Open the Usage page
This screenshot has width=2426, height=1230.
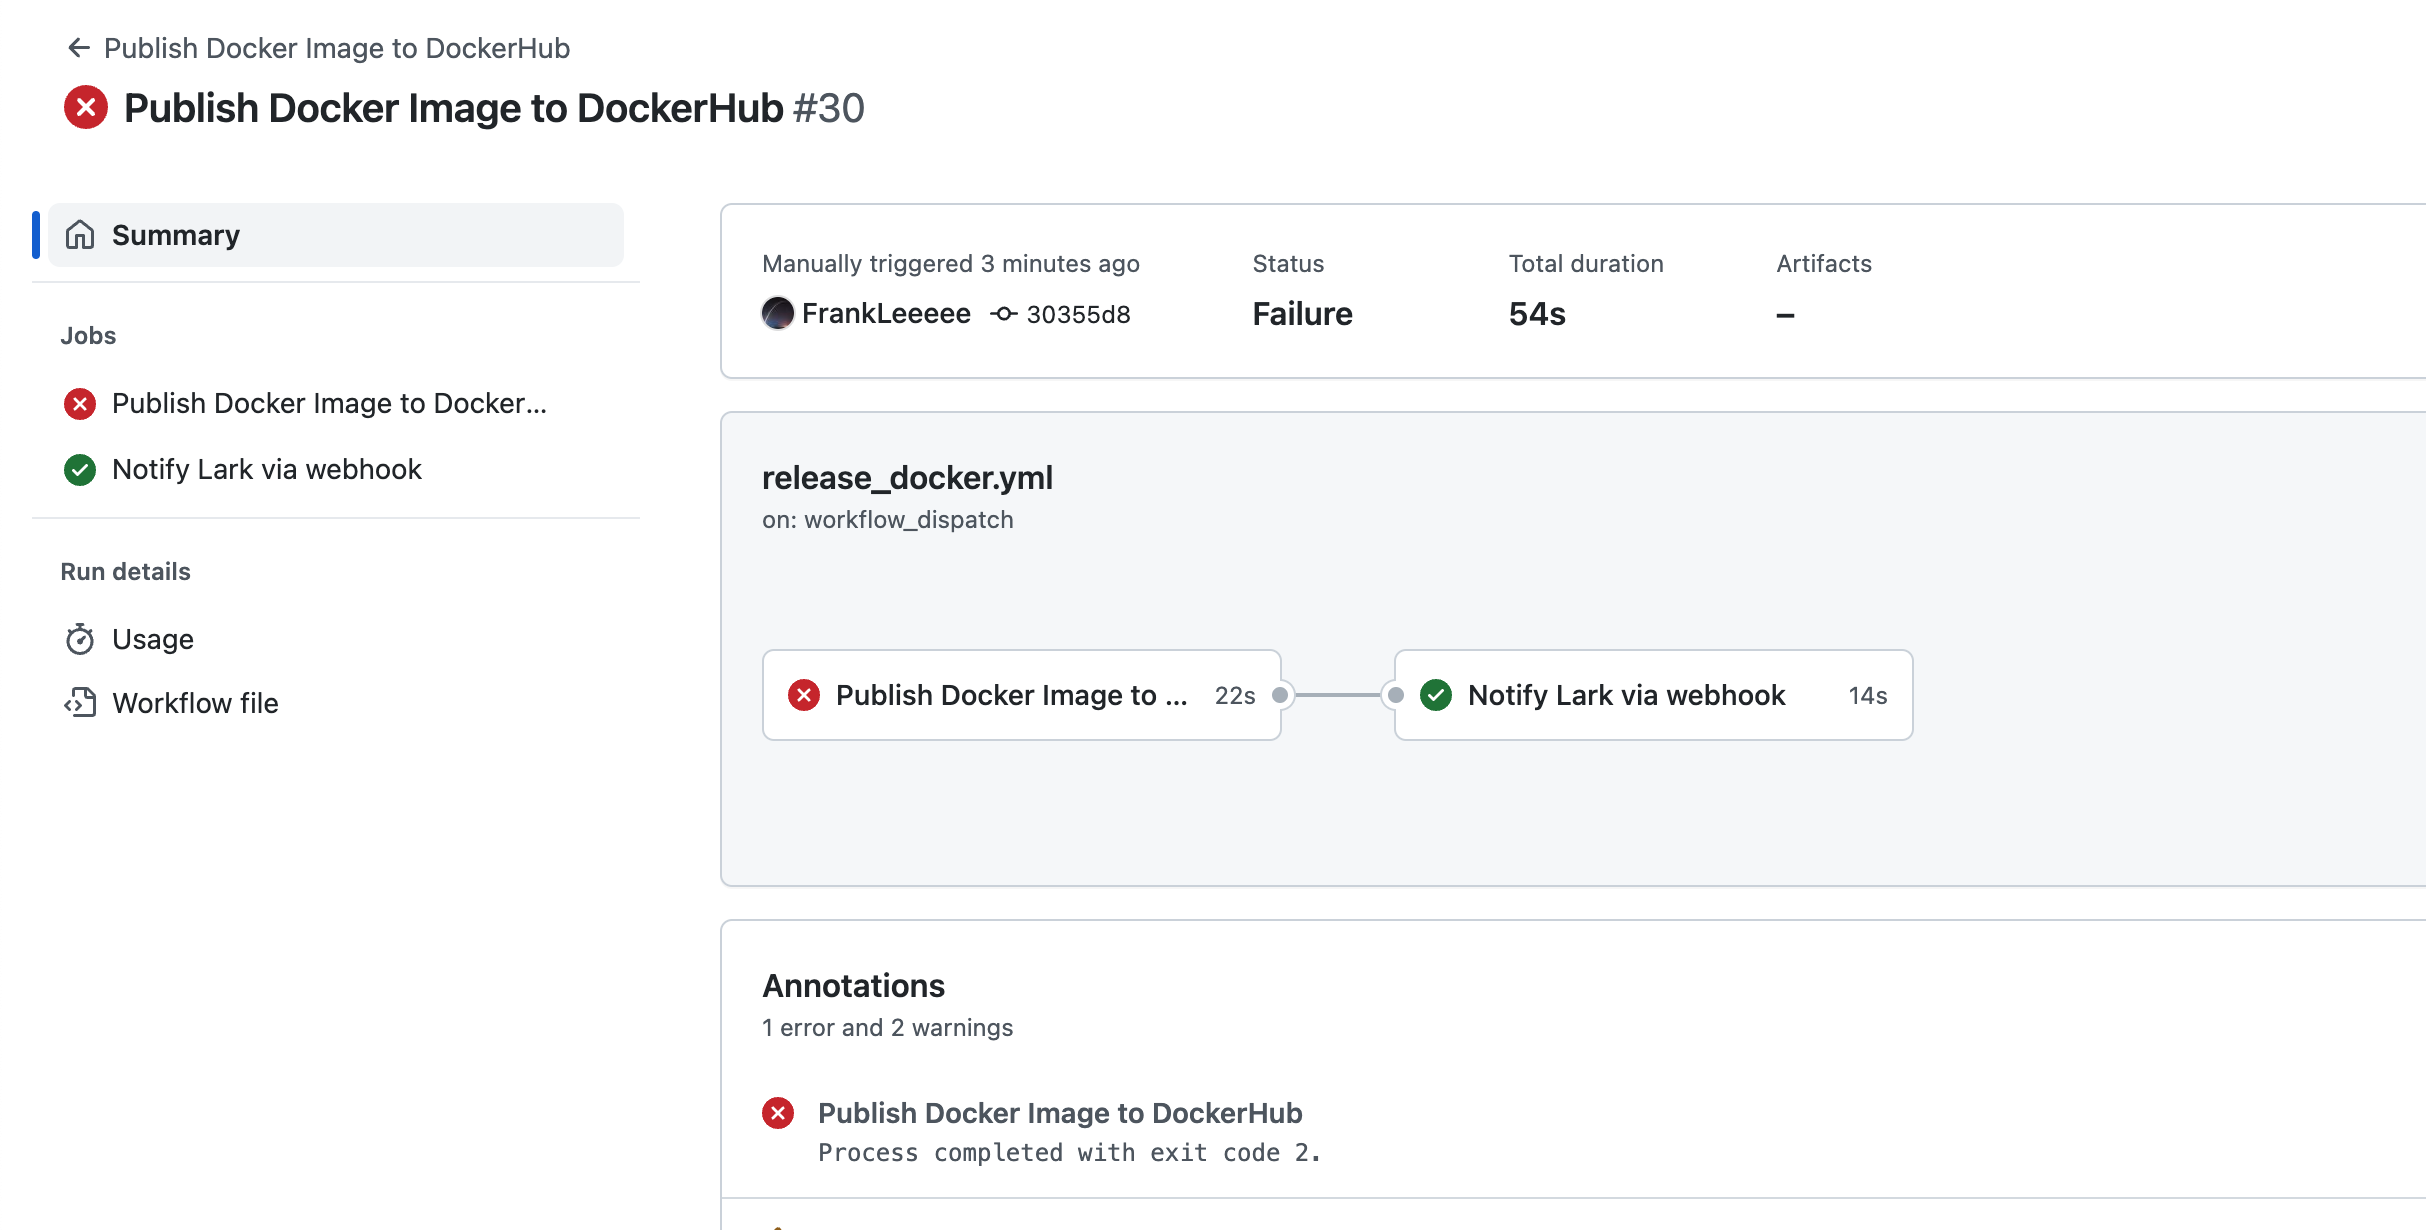tap(153, 639)
